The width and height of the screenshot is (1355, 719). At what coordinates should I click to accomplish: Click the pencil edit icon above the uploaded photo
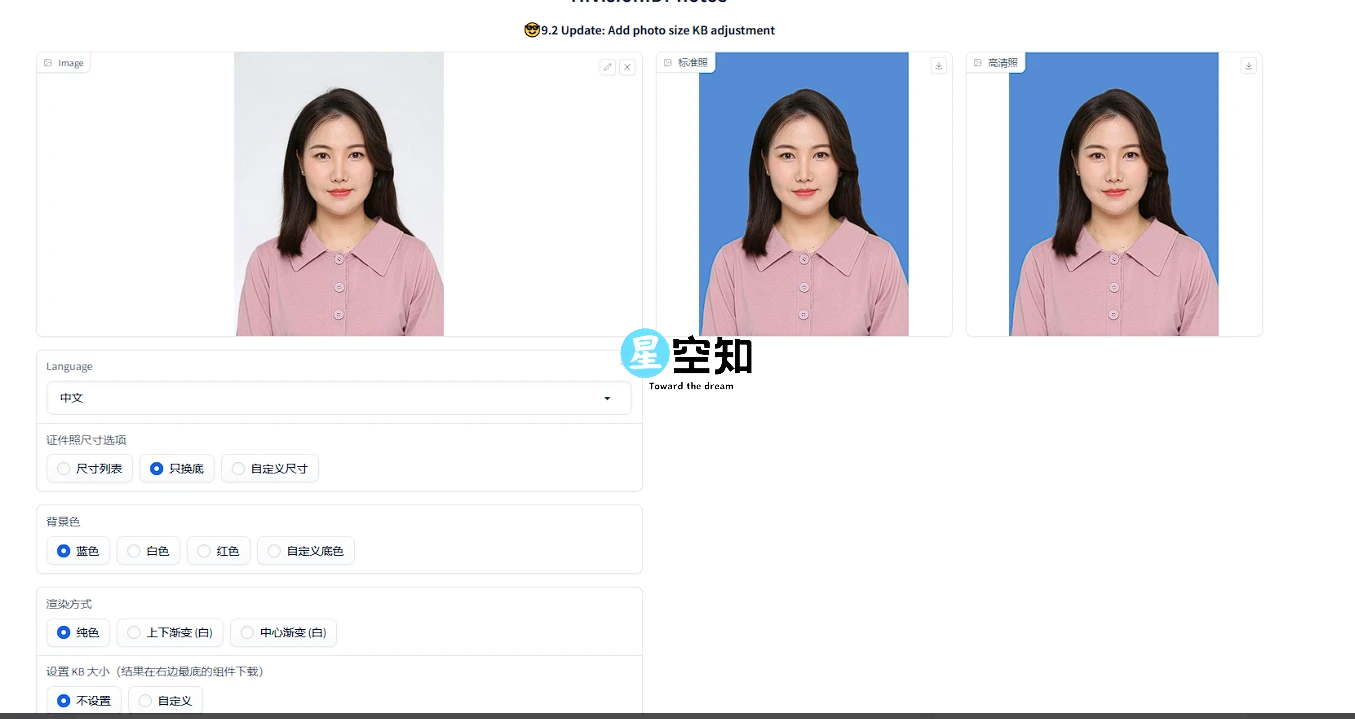tap(607, 66)
